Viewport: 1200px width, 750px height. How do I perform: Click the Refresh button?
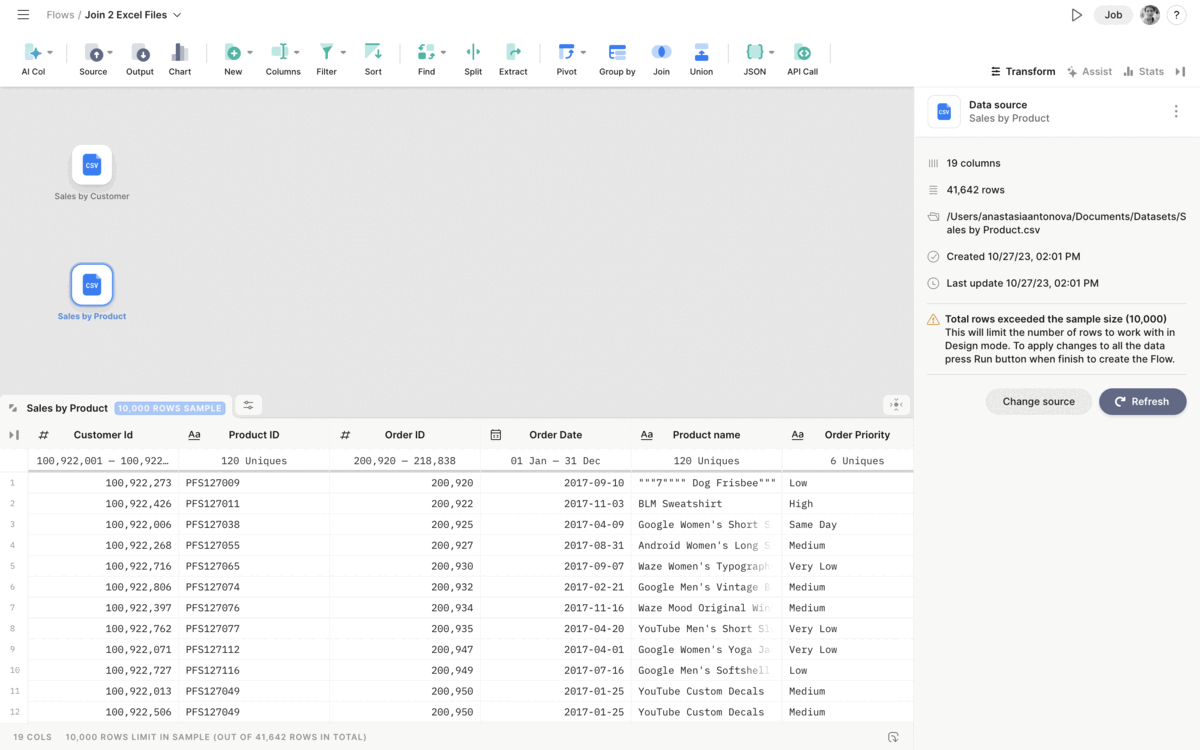point(1142,401)
